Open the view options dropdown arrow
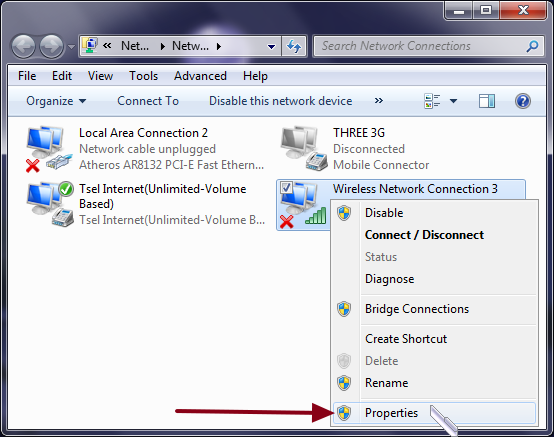554x437 pixels. coord(453,101)
